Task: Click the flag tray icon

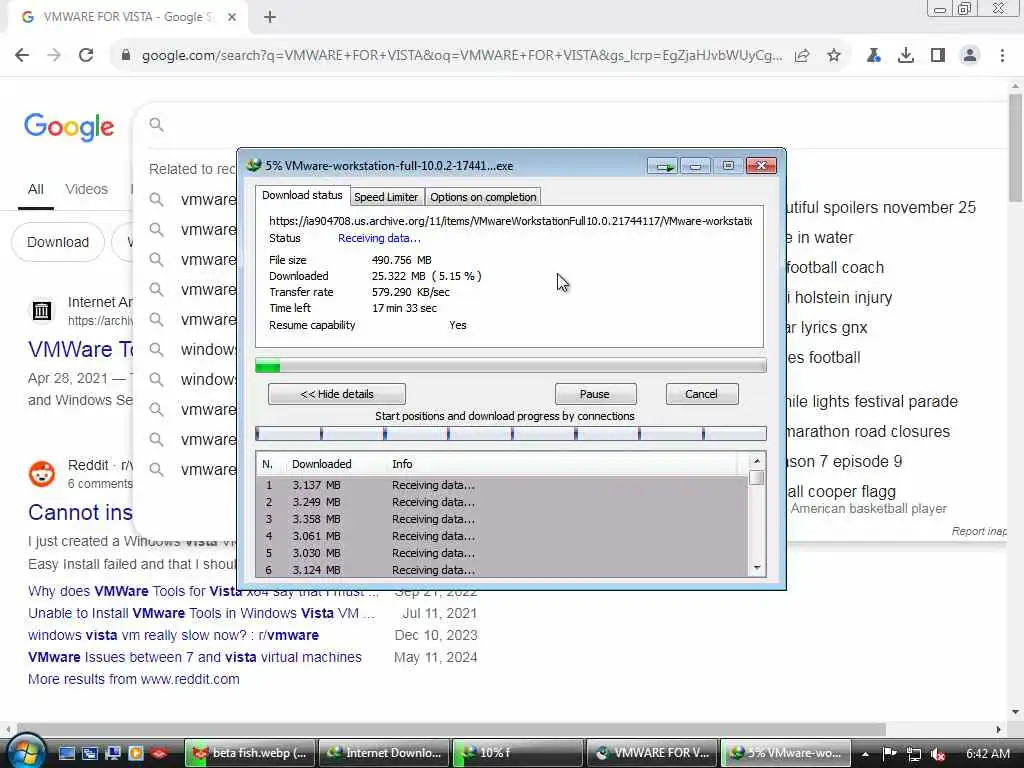Action: [889, 754]
